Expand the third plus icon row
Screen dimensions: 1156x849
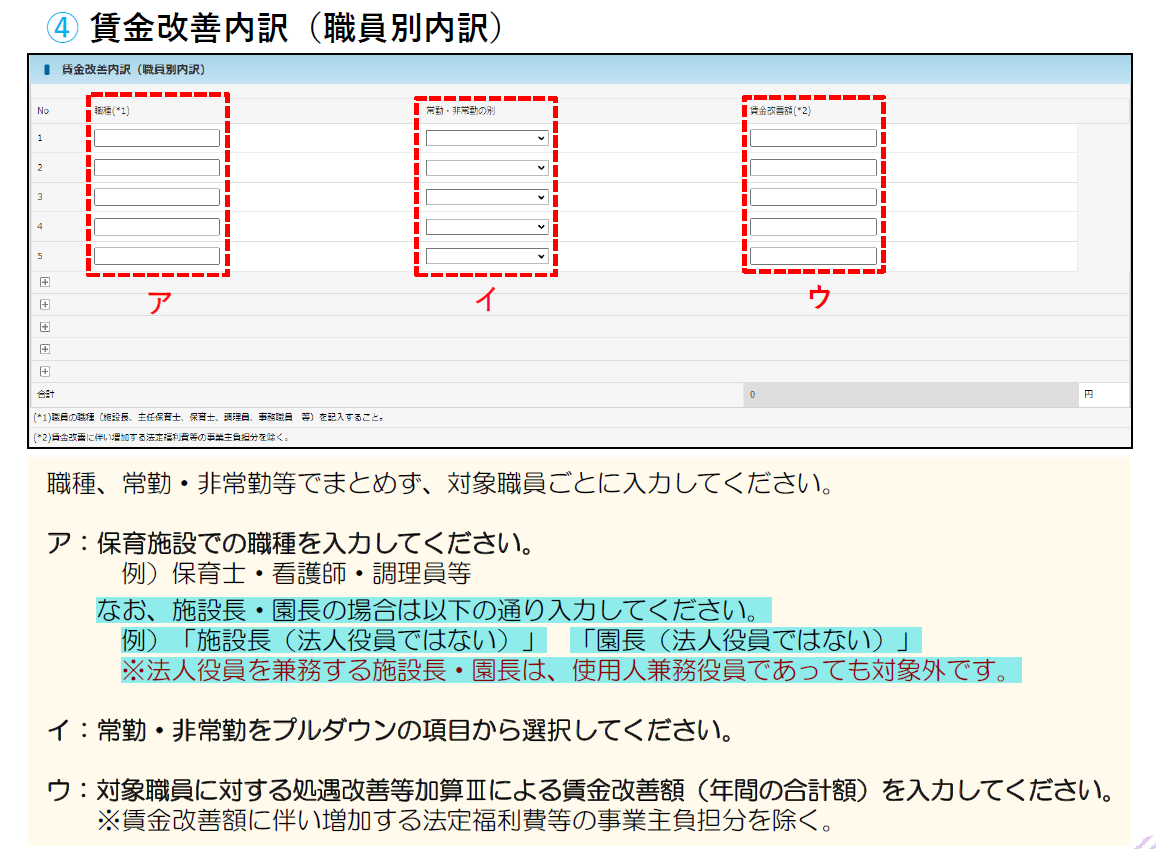(44, 327)
